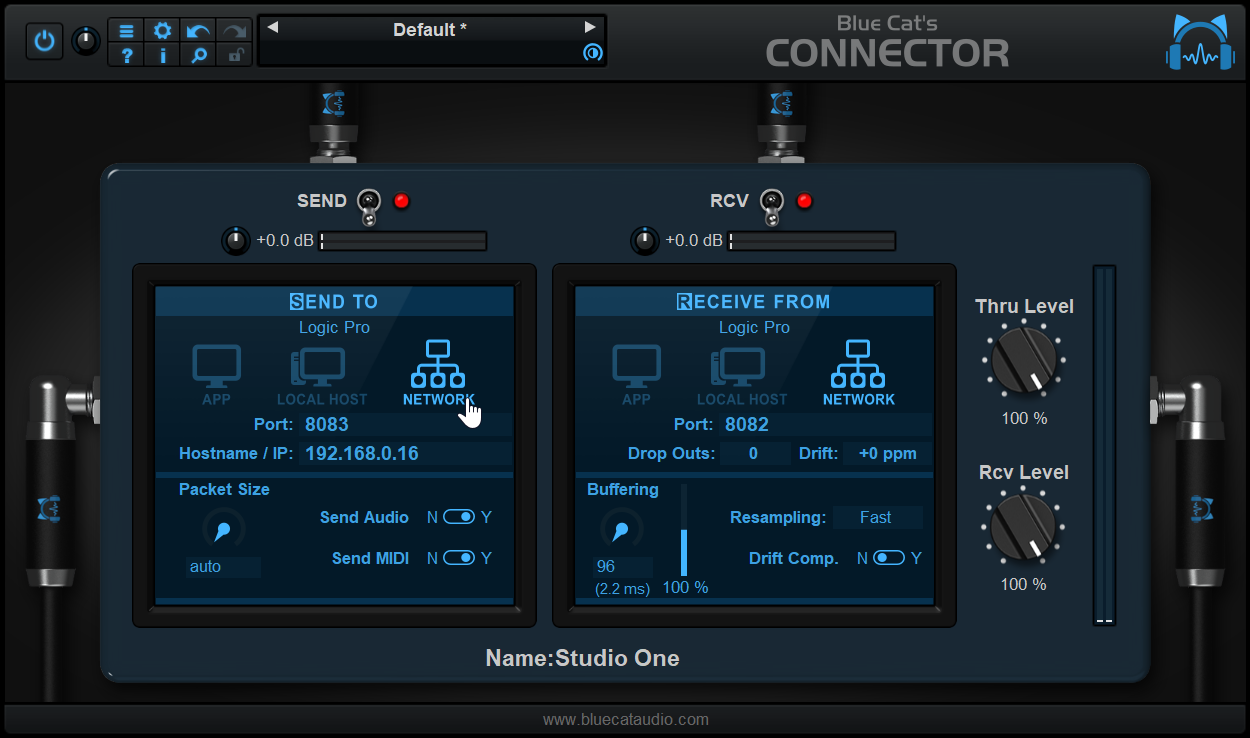
Task: Click the receive +0.0 dB value
Action: click(694, 241)
